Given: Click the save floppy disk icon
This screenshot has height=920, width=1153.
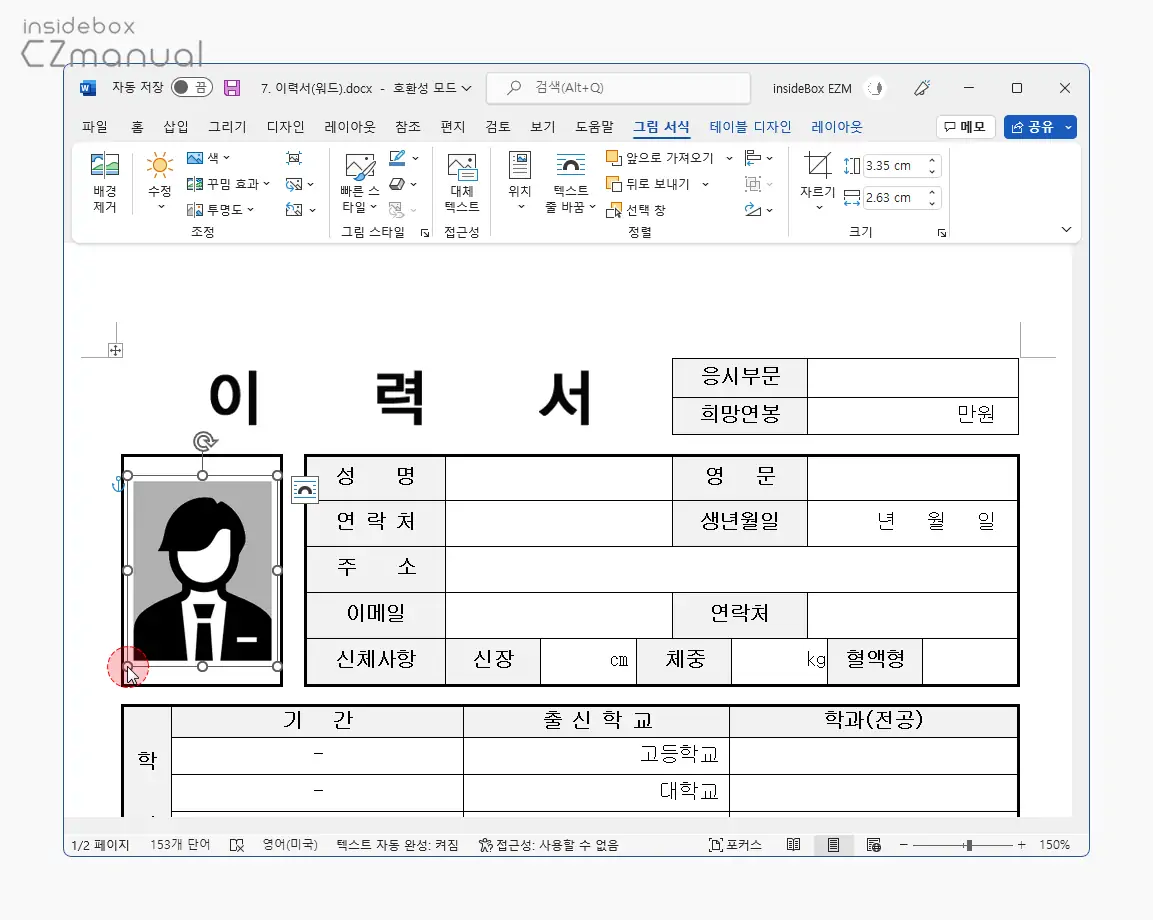Looking at the screenshot, I should pos(232,88).
